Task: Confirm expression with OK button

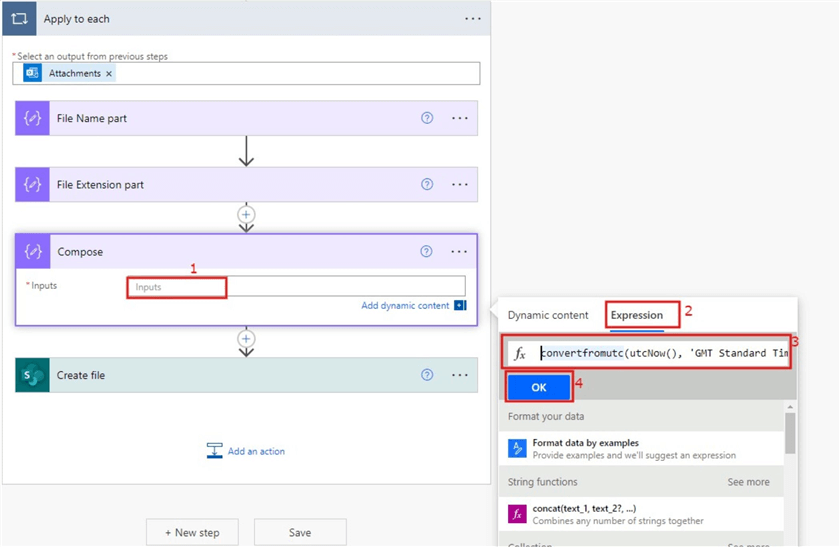Action: click(x=539, y=387)
